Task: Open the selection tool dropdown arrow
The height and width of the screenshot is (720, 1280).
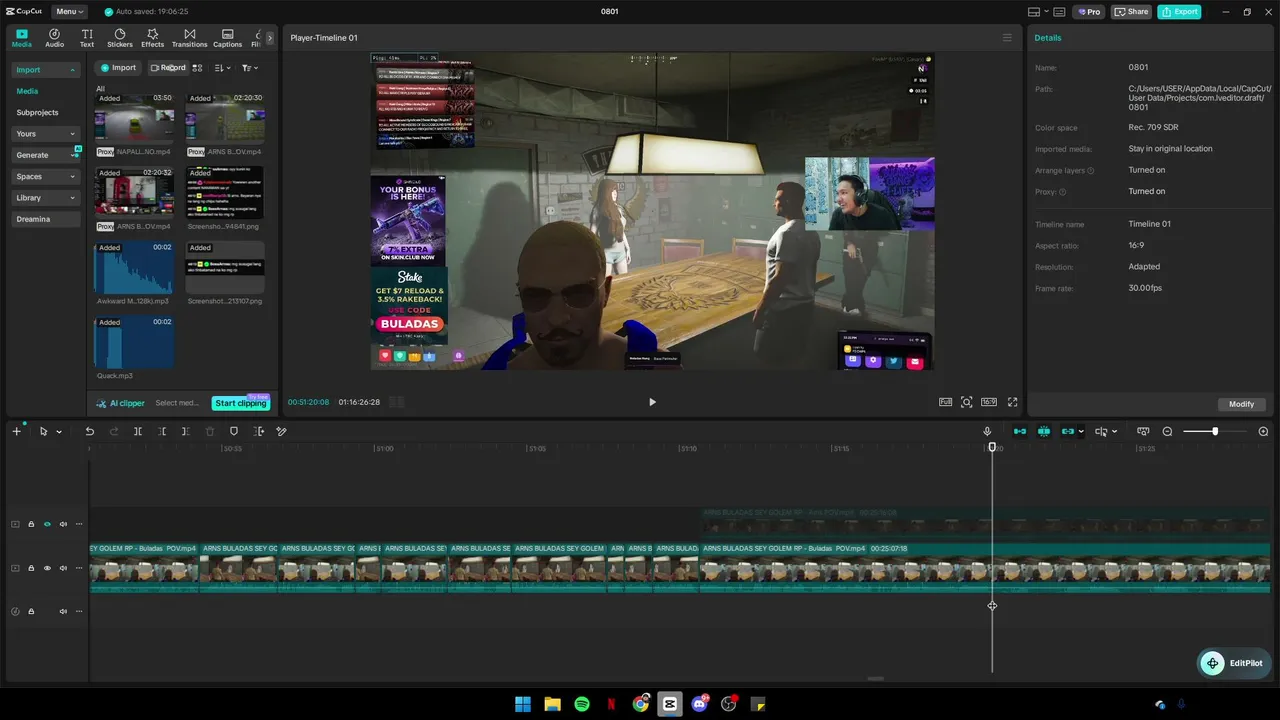Action: point(59,432)
